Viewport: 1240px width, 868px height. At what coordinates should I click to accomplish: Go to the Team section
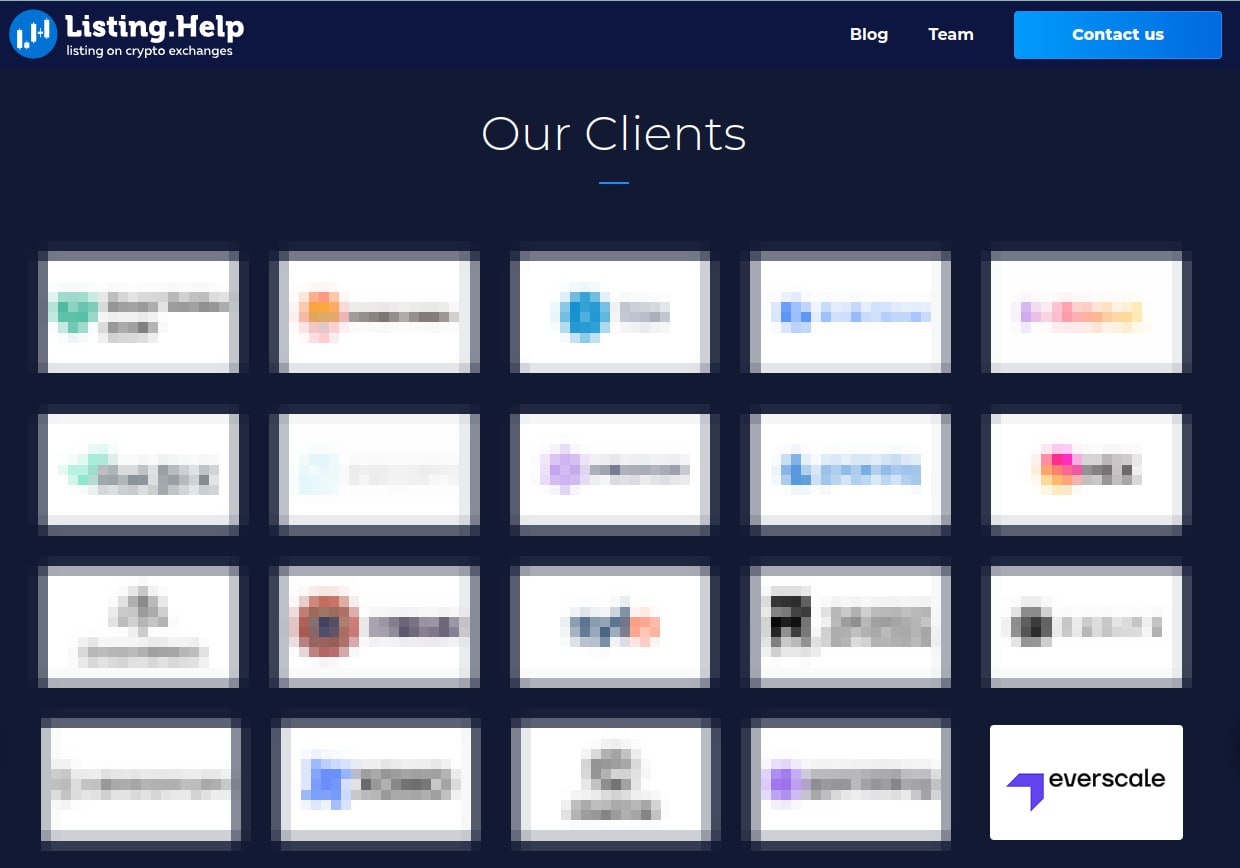(950, 34)
